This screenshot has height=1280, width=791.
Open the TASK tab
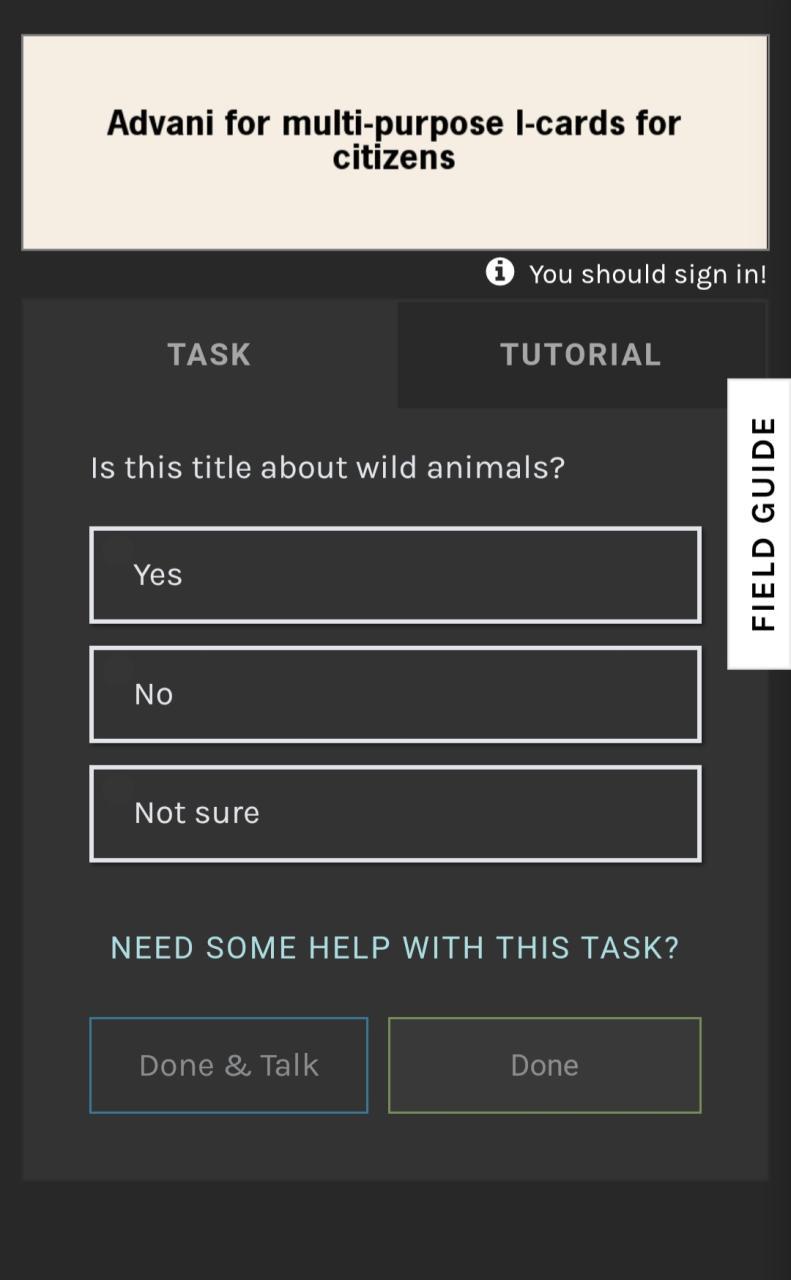[209, 354]
